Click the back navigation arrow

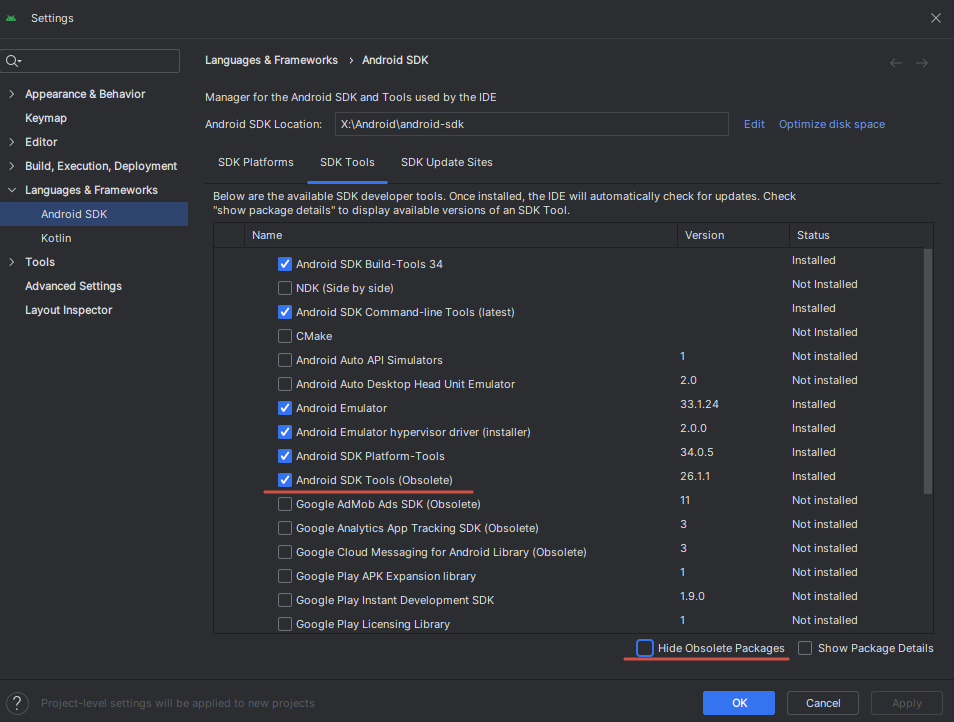896,63
